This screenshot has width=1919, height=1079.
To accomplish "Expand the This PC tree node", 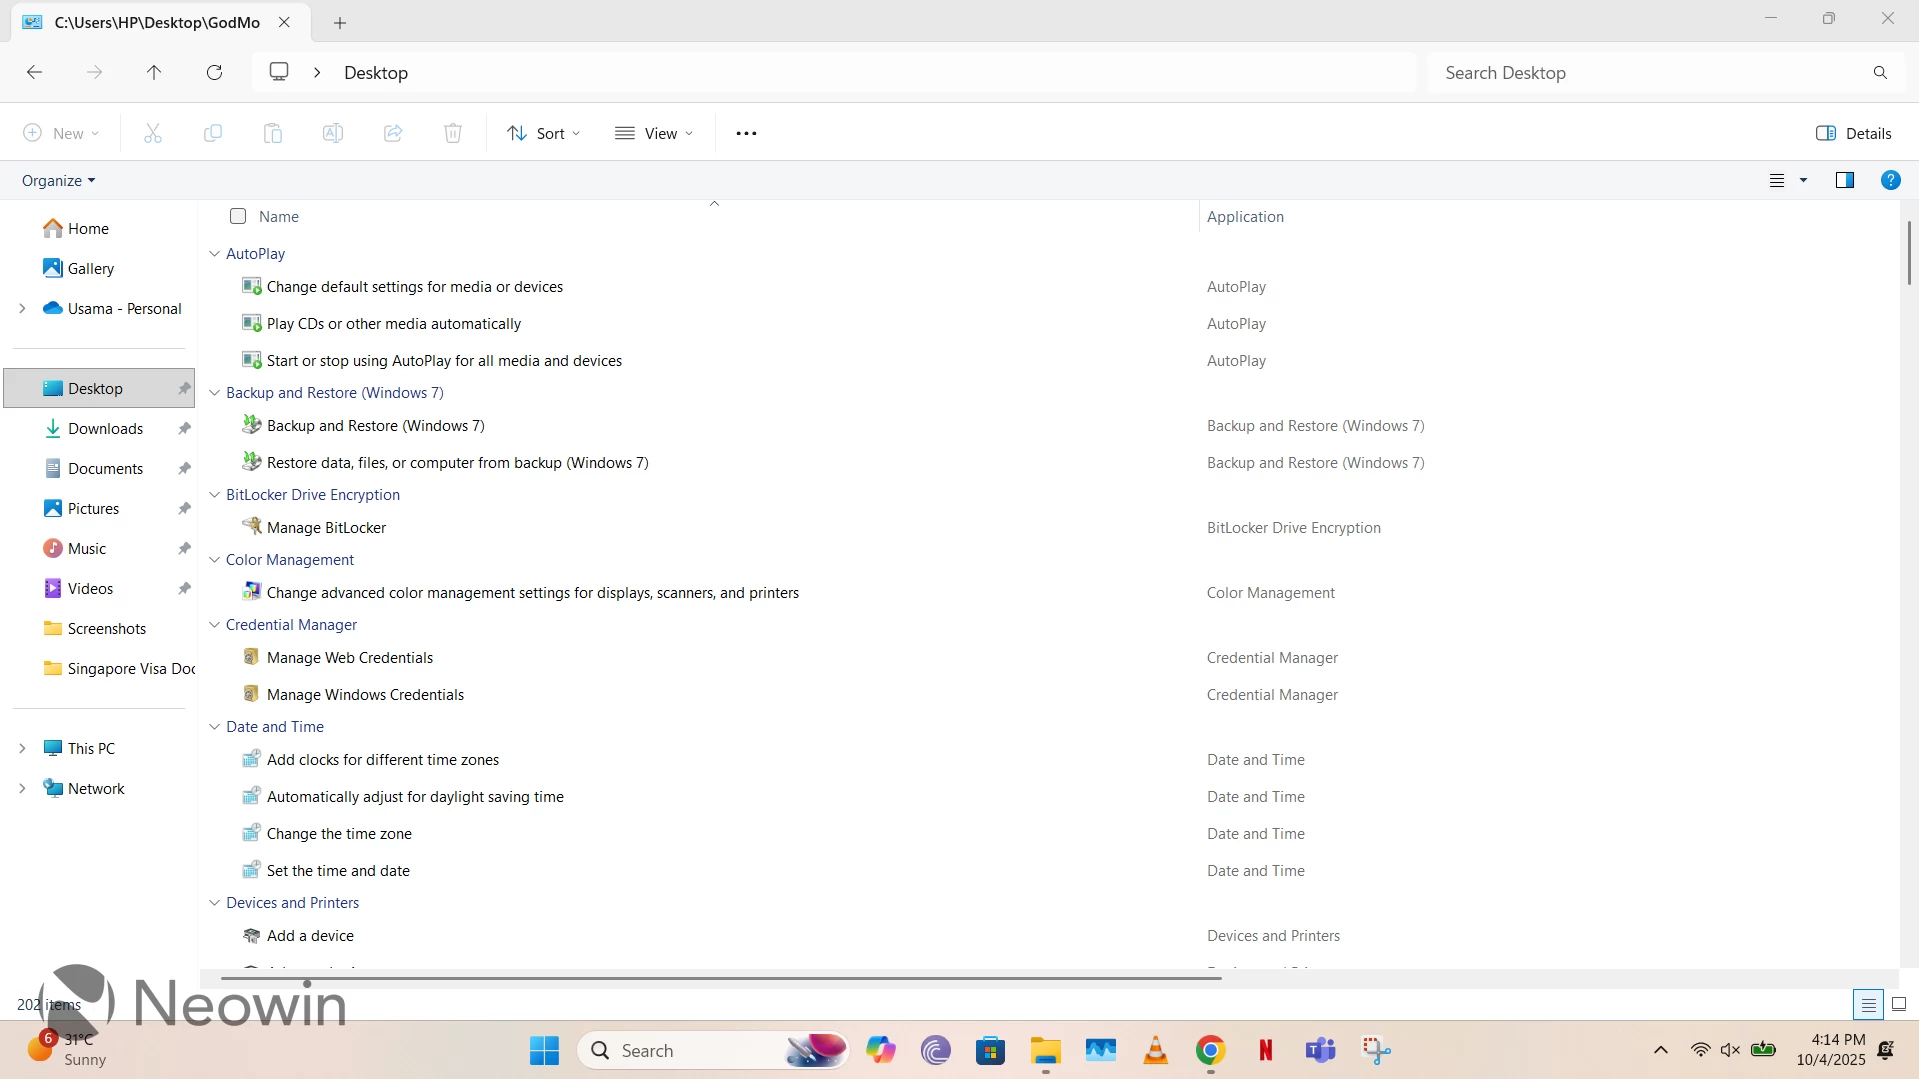I will pyautogui.click(x=22, y=748).
